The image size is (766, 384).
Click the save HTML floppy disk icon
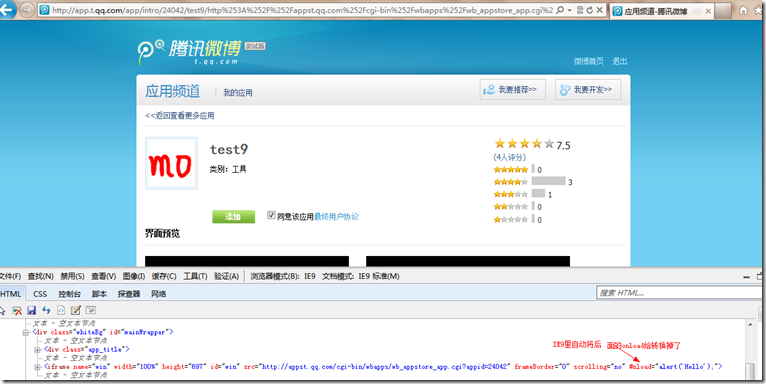click(x=32, y=310)
